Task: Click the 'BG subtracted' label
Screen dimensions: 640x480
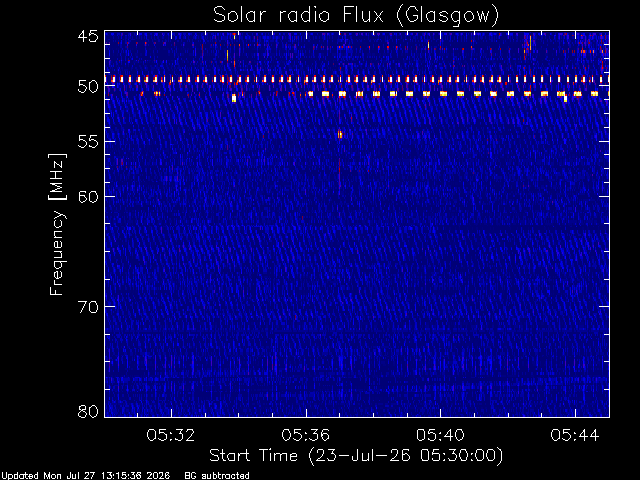Action: pyautogui.click(x=217, y=476)
